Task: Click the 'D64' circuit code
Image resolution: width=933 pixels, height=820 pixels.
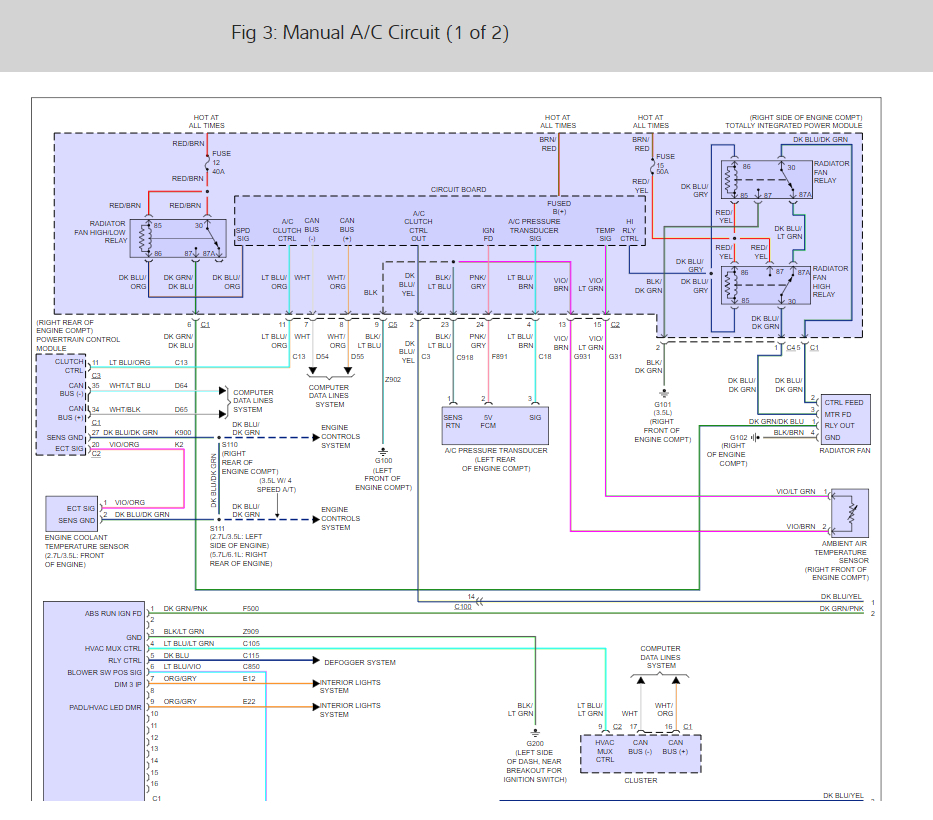Action: [181, 386]
